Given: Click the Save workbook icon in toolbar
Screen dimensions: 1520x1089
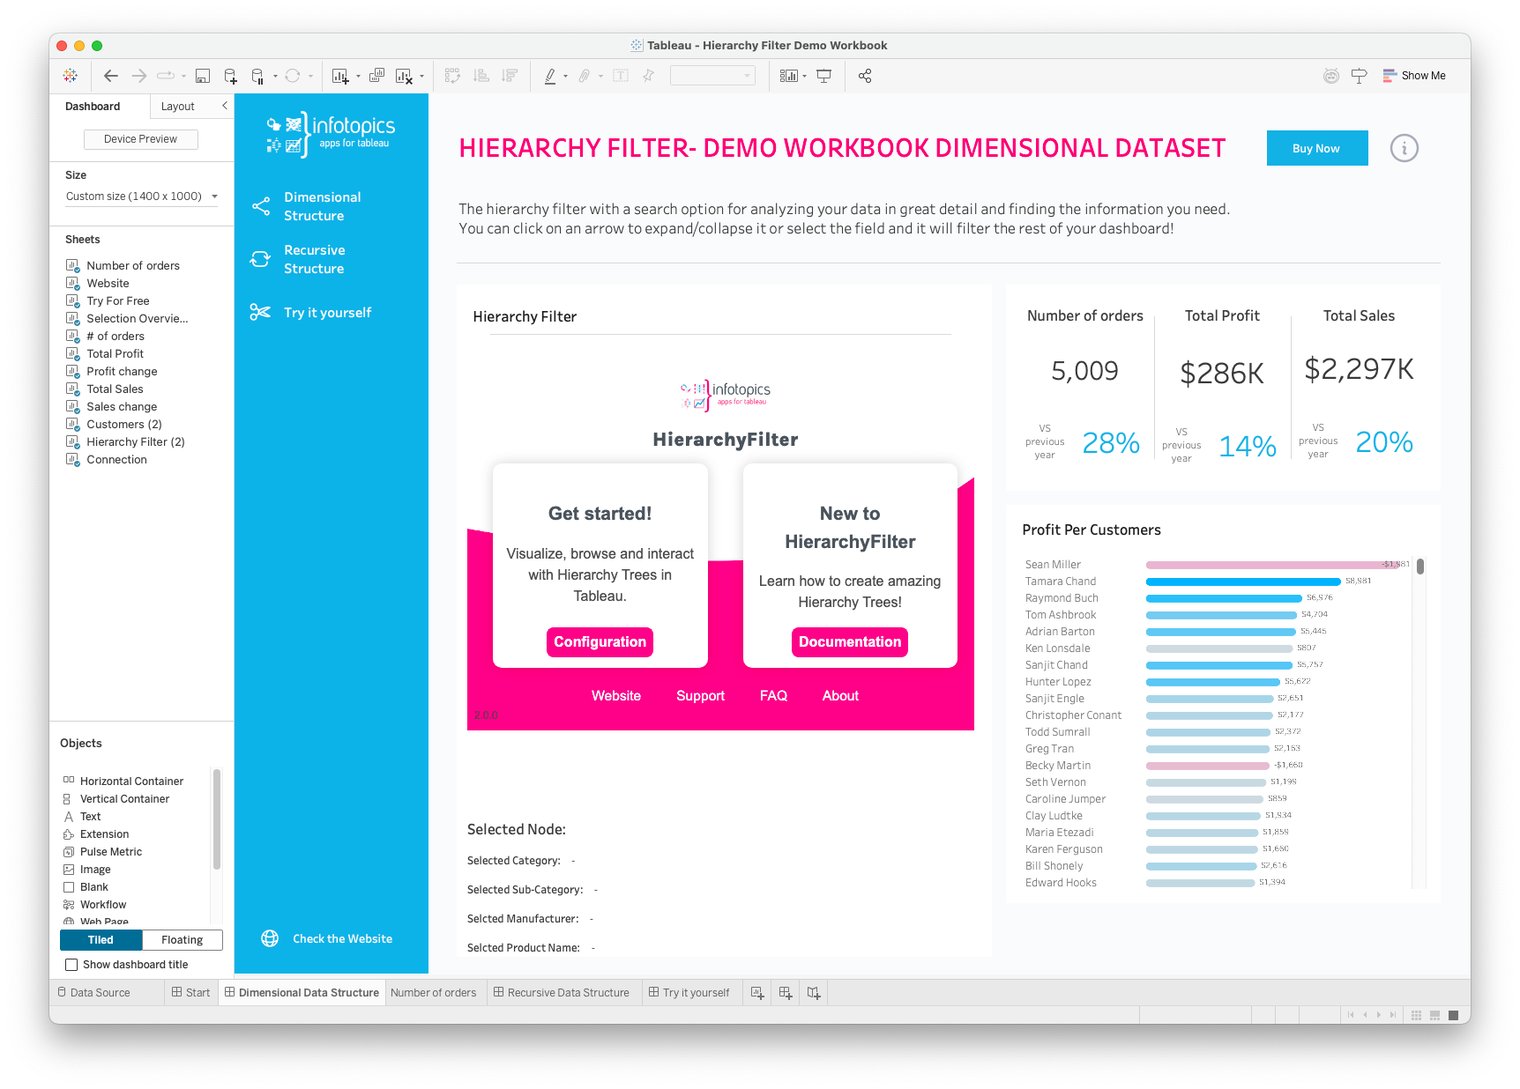Looking at the screenshot, I should 202,76.
